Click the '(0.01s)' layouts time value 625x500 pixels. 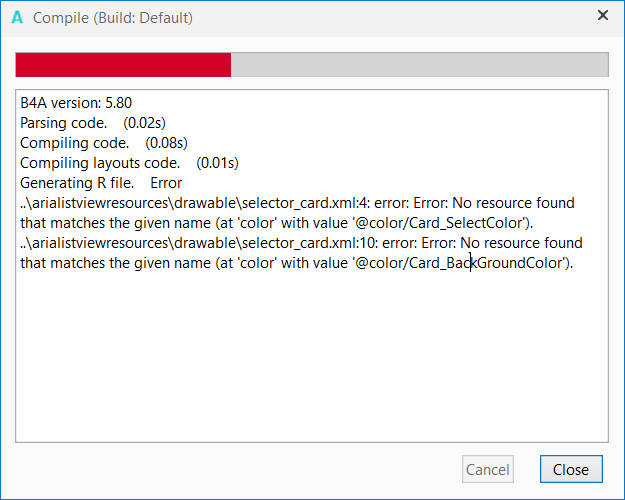217,162
